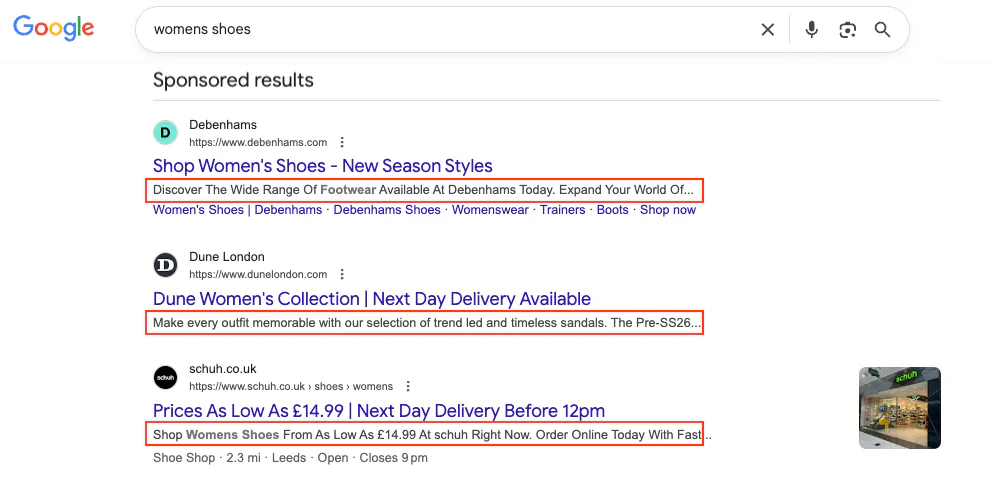
Task: Click the 'Dune London' advertiser name
Action: point(226,257)
